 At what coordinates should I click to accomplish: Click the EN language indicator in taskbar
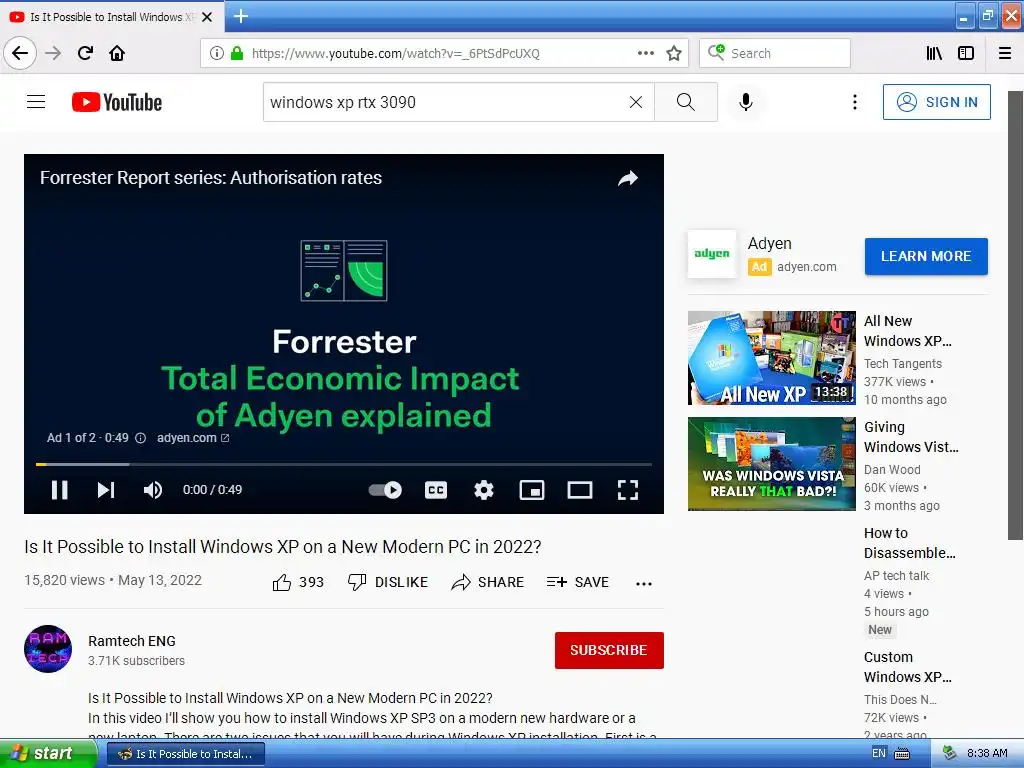(879, 754)
